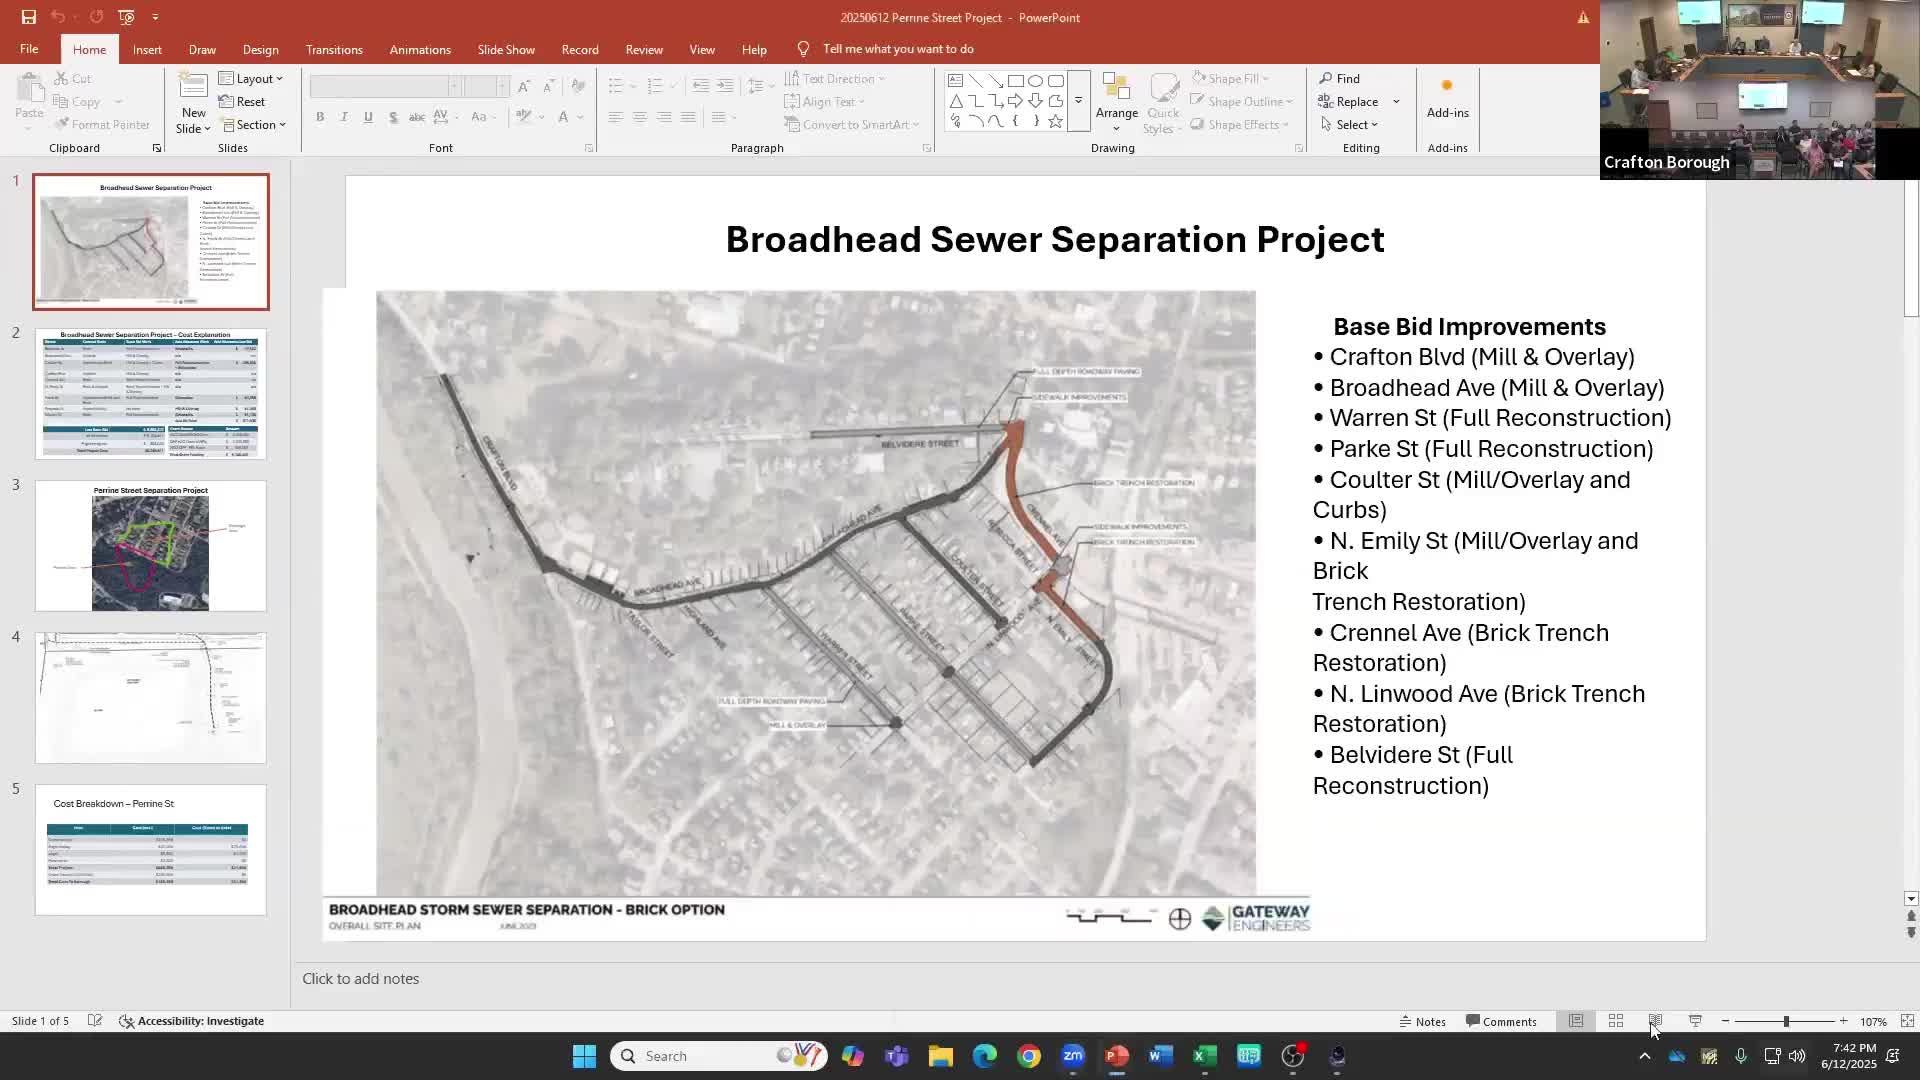Toggle the Comments pane

coord(1501,1021)
